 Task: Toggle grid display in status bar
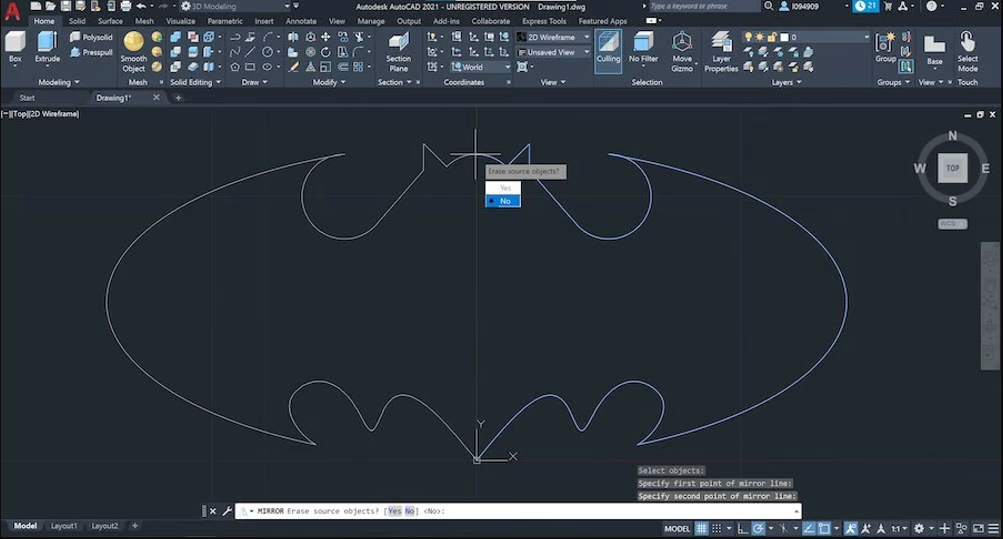pos(702,528)
